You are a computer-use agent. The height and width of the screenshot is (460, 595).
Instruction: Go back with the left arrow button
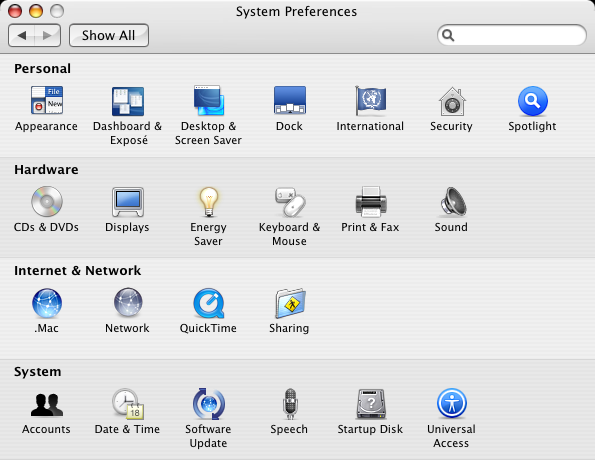click(21, 35)
